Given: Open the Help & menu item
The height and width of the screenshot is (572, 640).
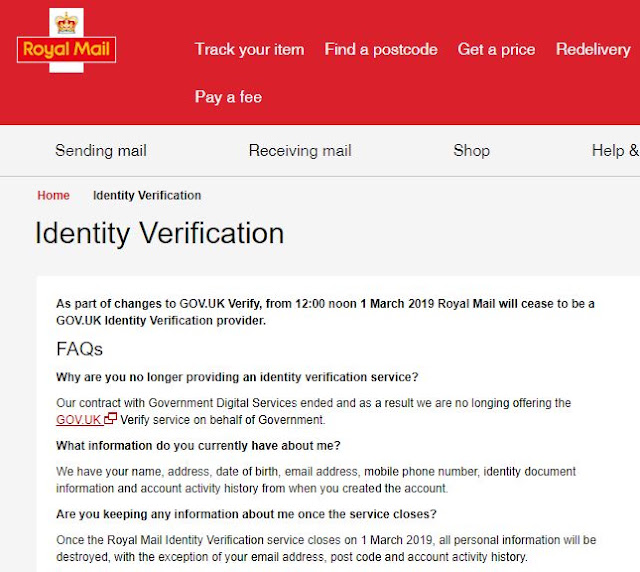Looking at the screenshot, I should tap(616, 151).
